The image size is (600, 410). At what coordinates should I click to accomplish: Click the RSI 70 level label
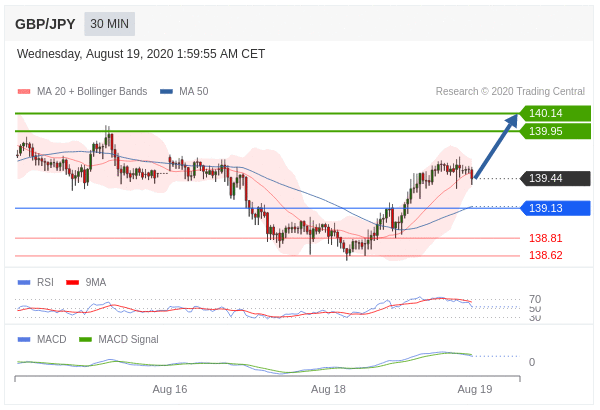tap(535, 299)
